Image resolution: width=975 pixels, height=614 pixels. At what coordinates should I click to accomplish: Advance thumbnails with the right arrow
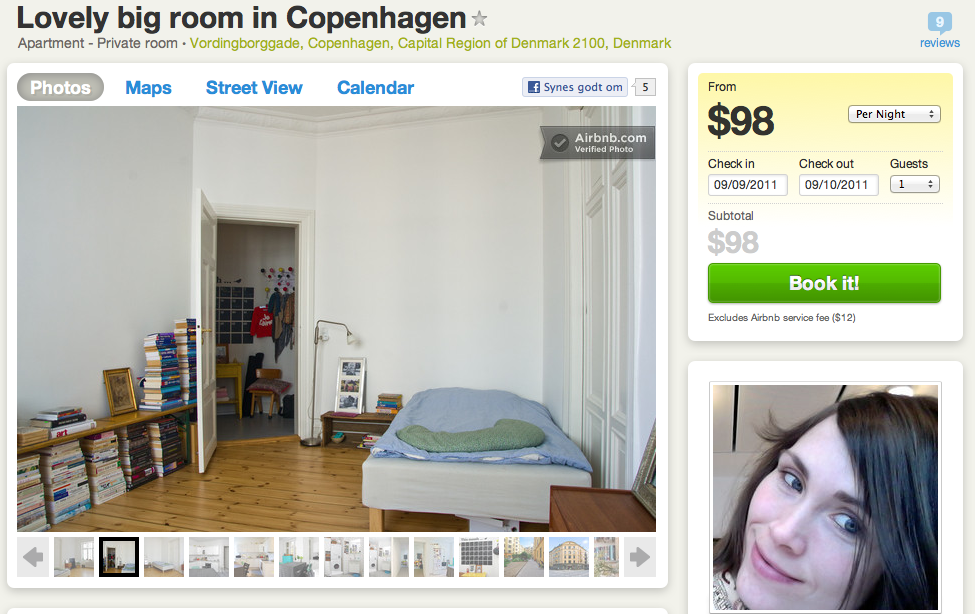(640, 557)
